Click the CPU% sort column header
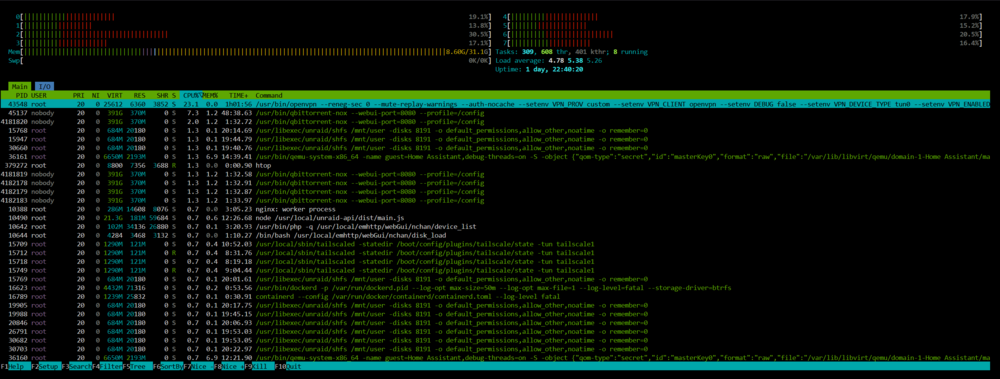Screen dimensions: 1000x379 pos(192,95)
